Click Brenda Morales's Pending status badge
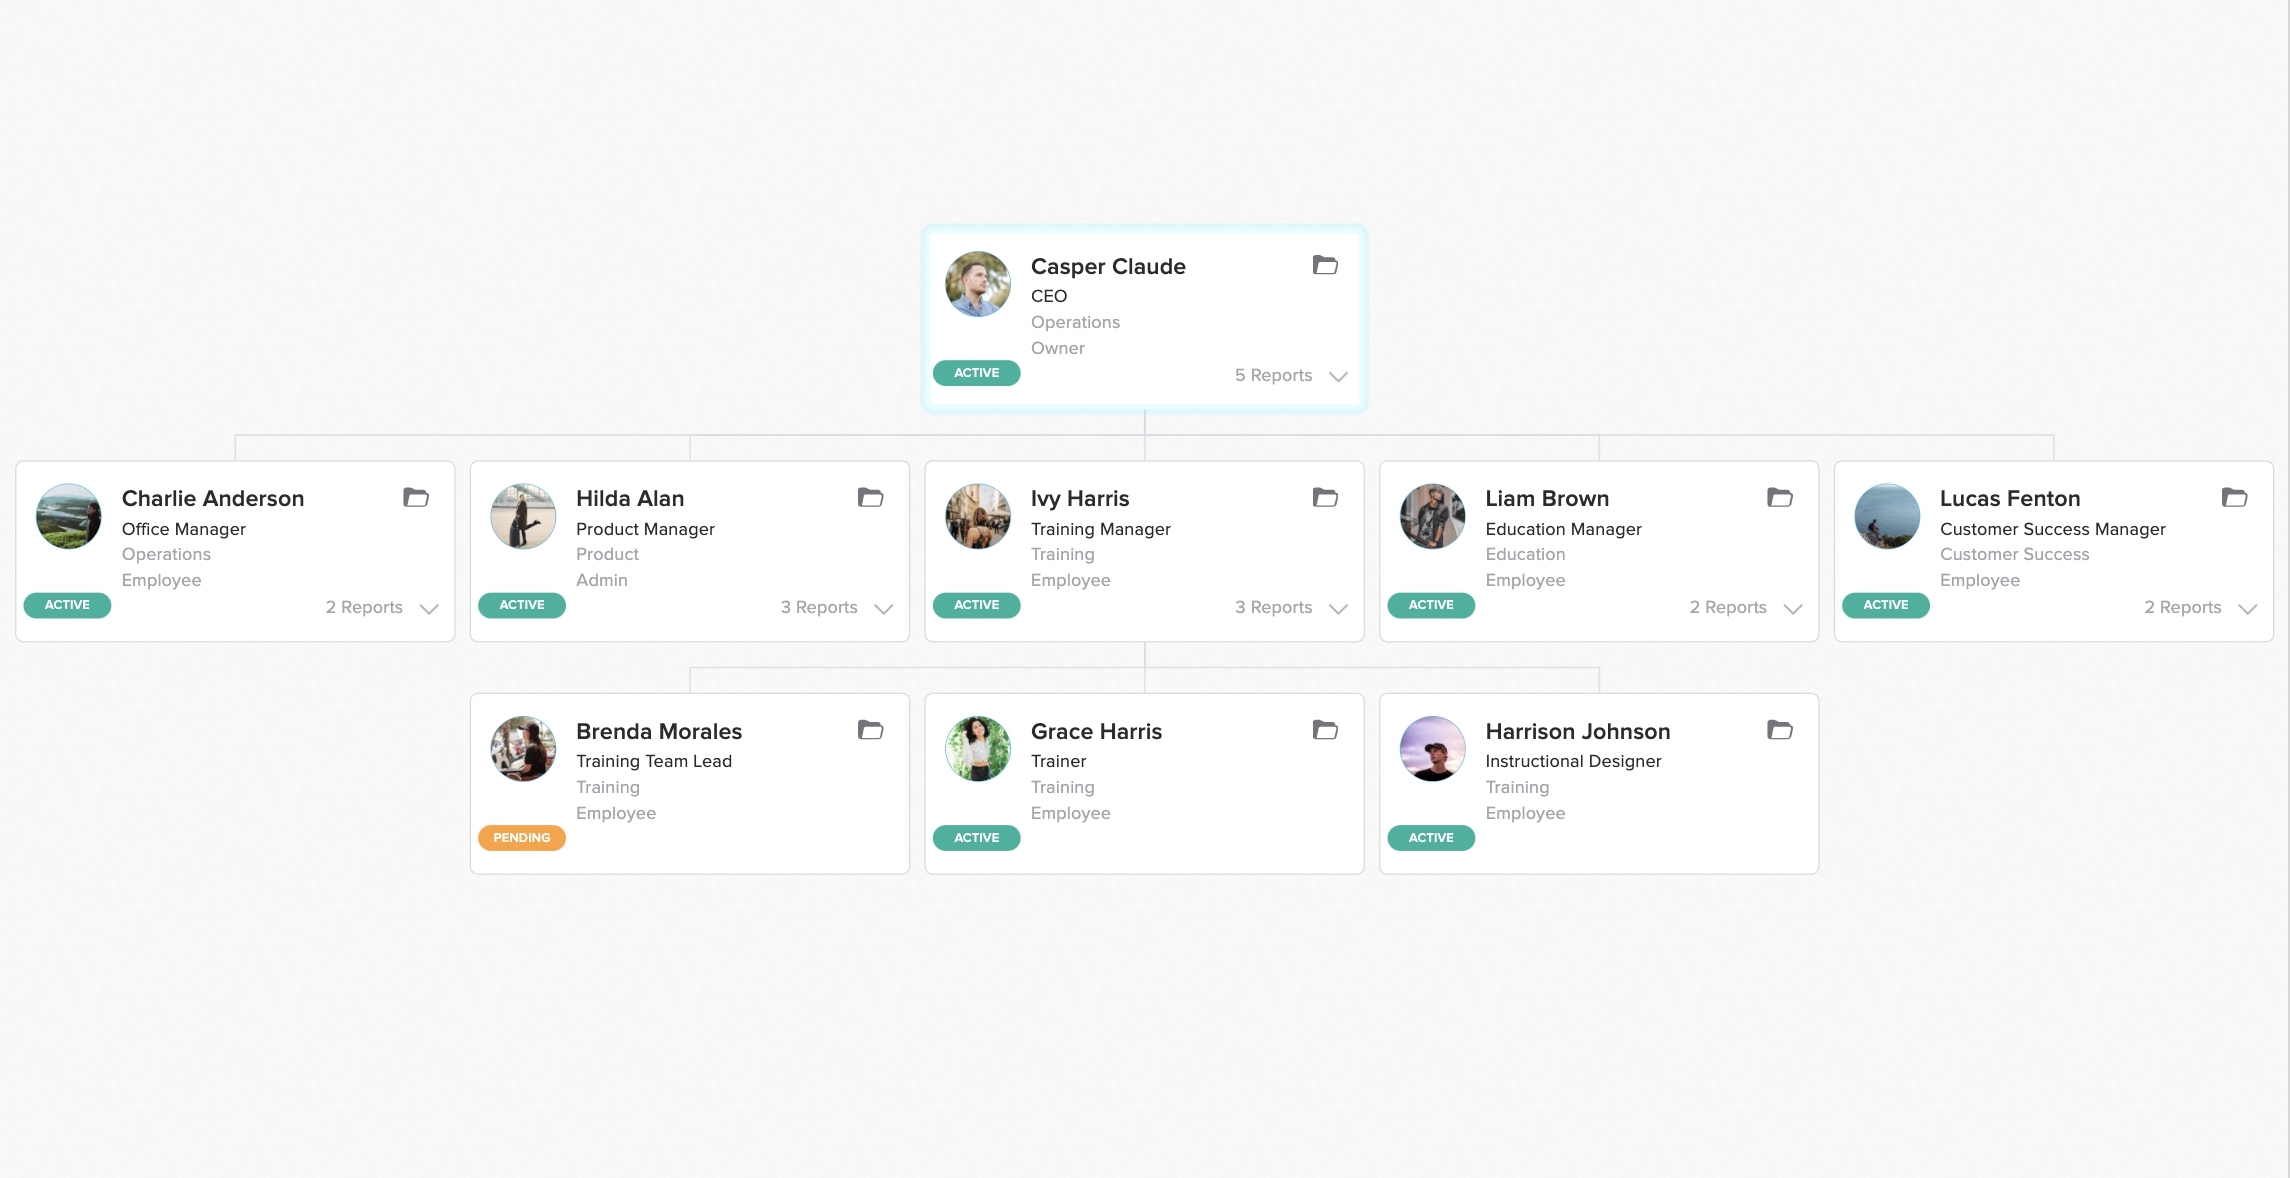This screenshot has height=1178, width=2290. point(522,838)
